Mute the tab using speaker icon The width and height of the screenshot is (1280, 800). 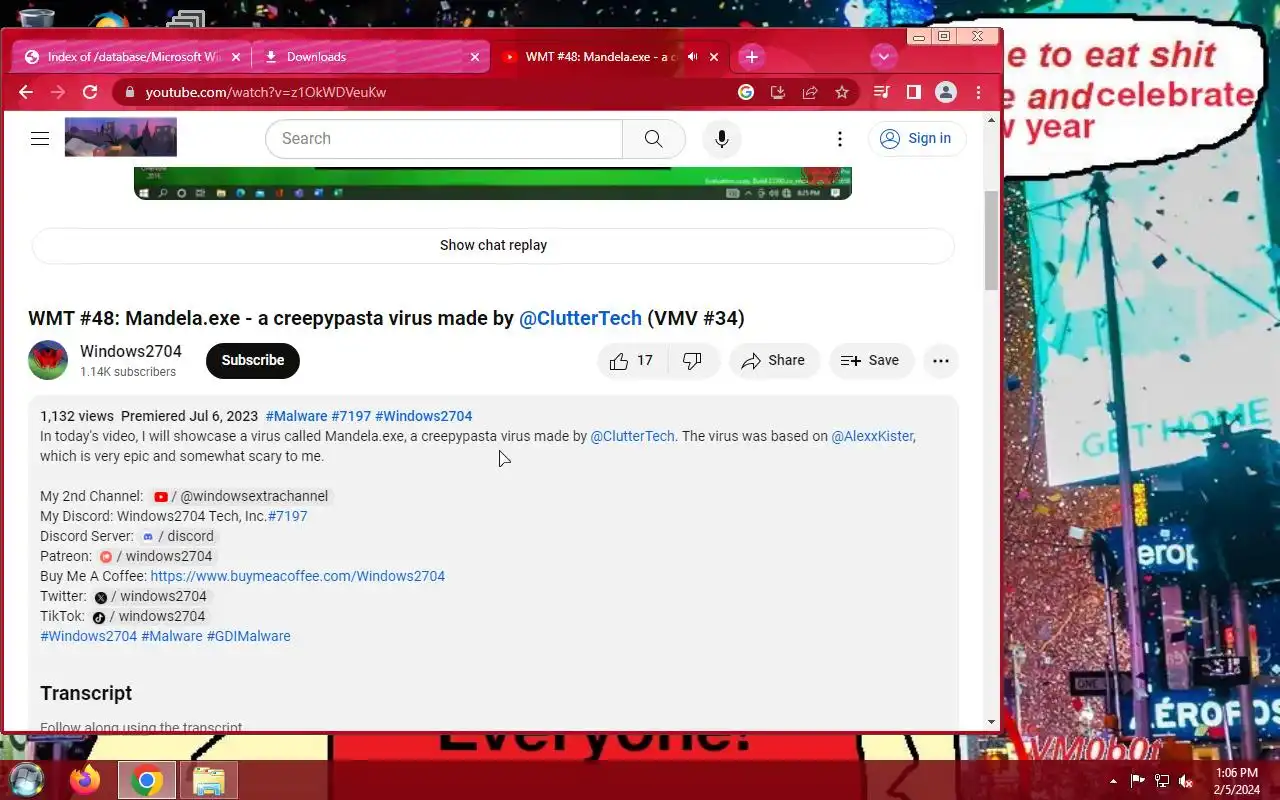click(693, 57)
